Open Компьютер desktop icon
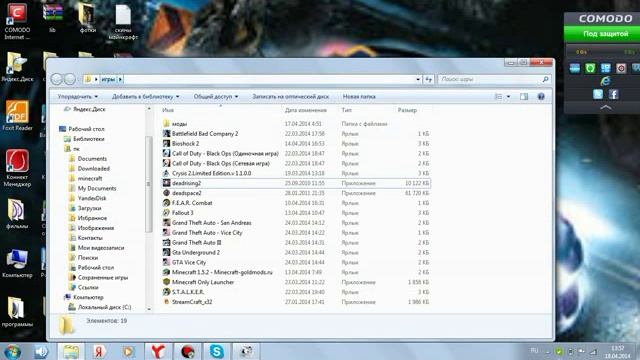 [17, 263]
